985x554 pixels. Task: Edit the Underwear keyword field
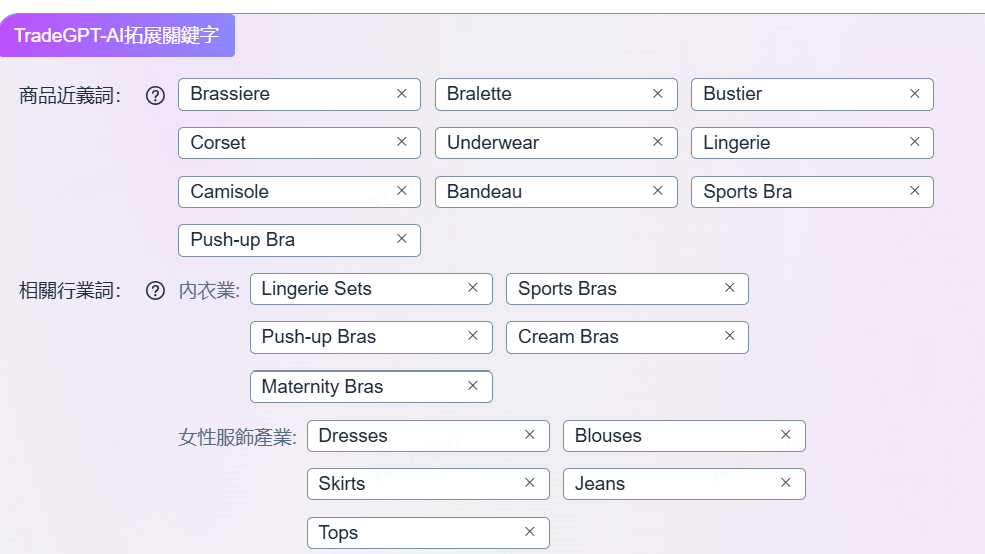556,143
